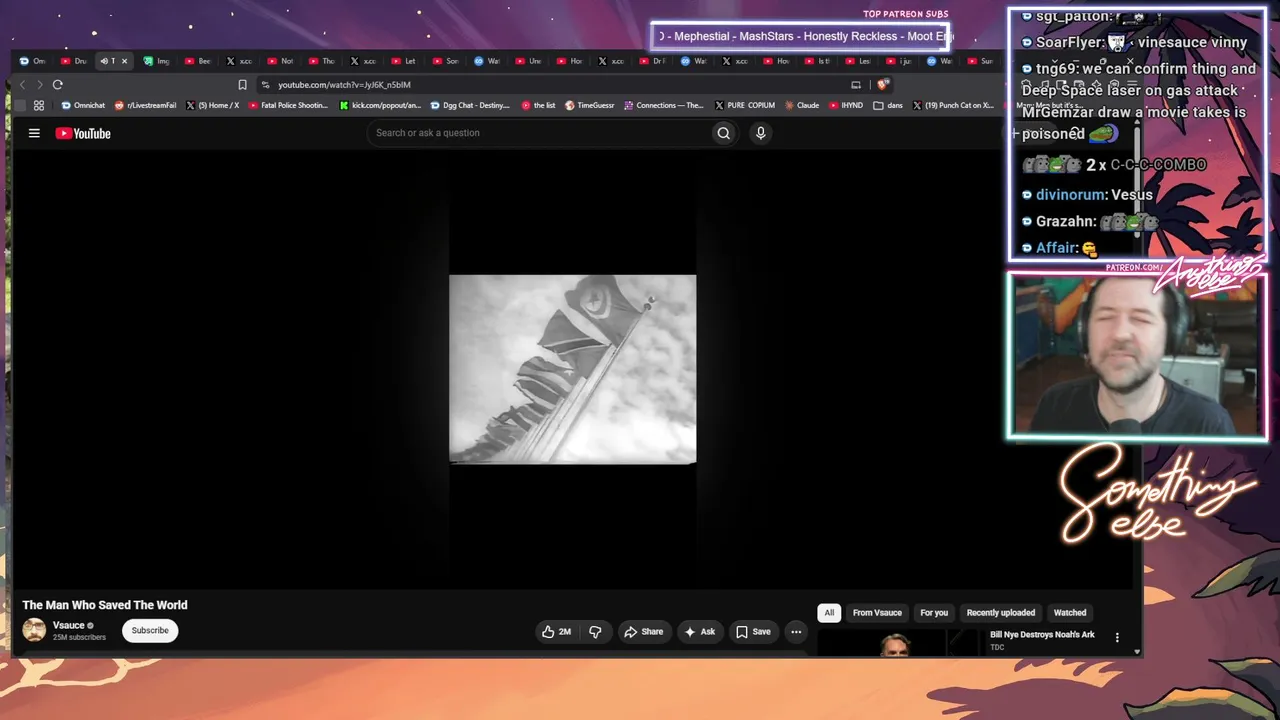Open the PURE COPIUM bookmark

tap(744, 105)
